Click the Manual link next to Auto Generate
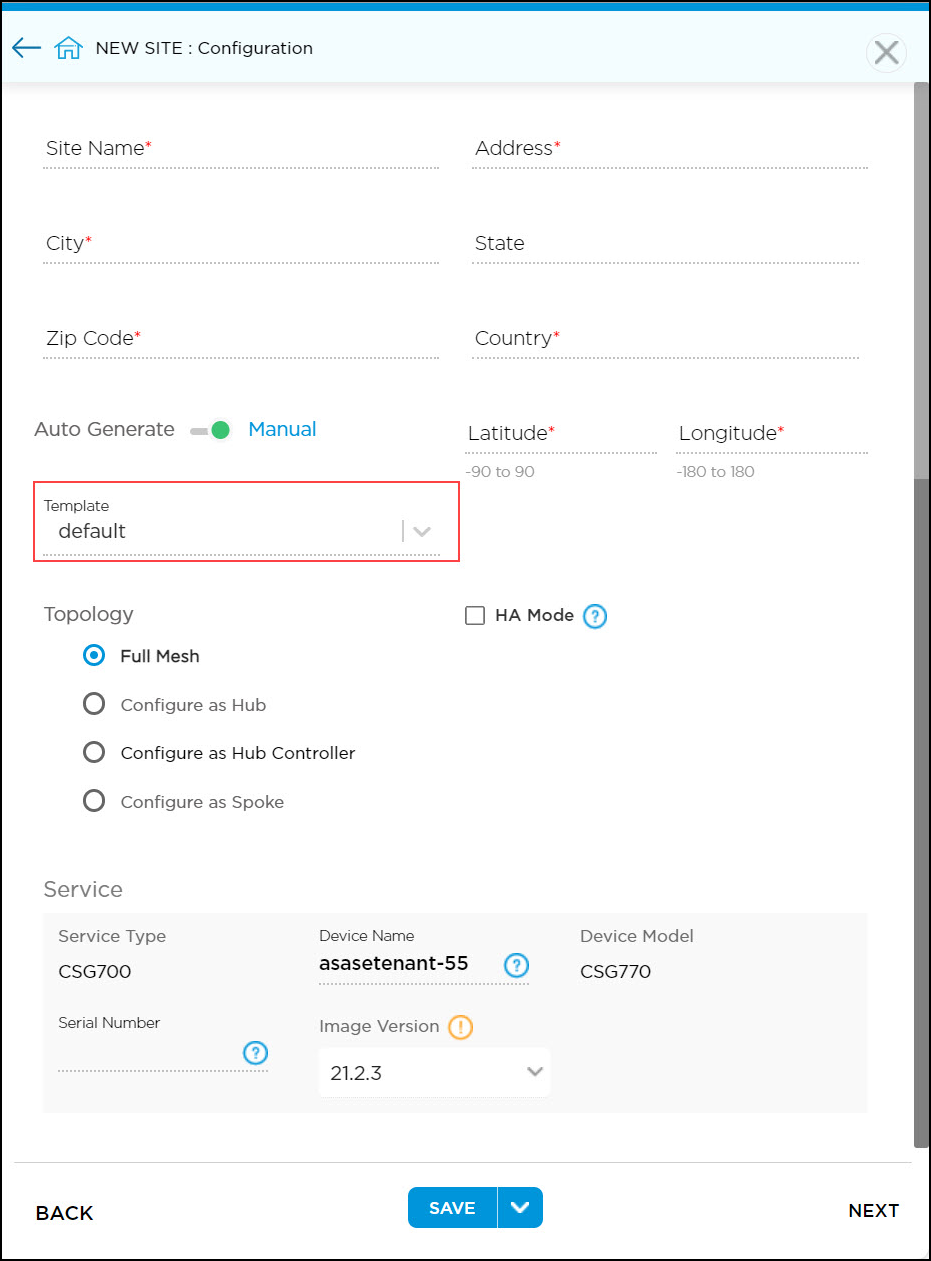 pyautogui.click(x=281, y=428)
